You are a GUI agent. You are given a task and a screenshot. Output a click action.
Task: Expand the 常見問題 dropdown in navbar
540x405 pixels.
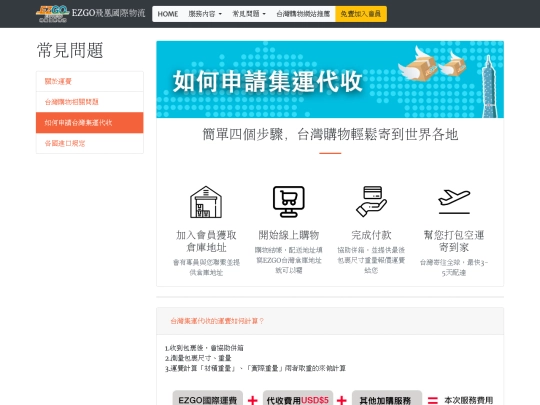249,14
